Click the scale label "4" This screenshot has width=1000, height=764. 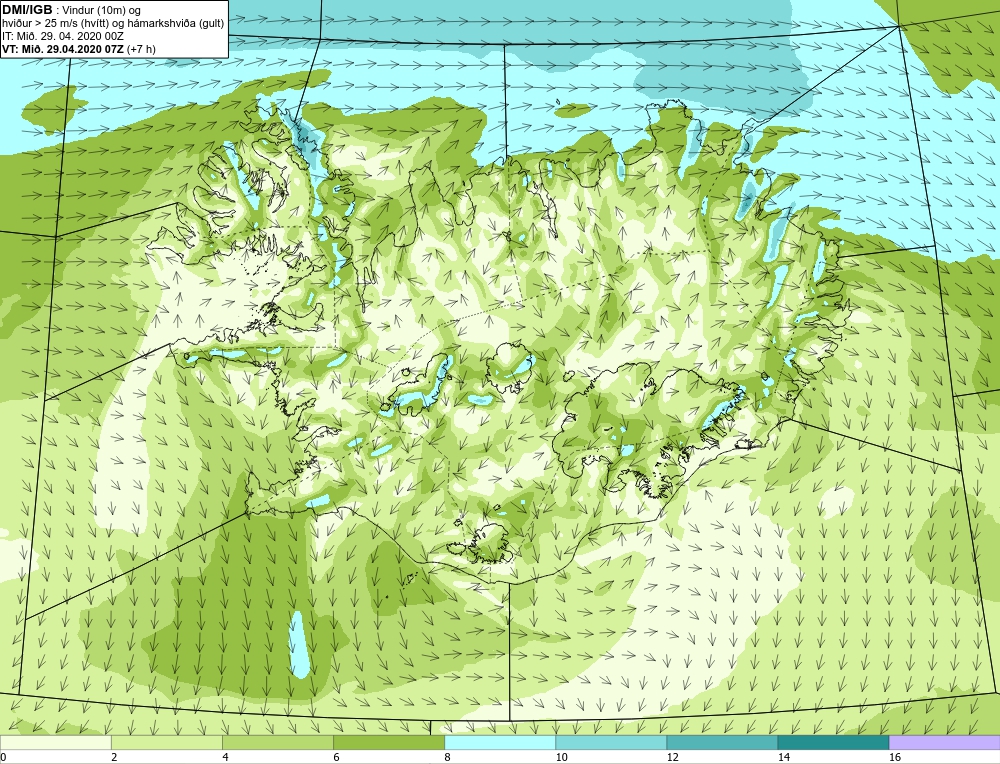(x=224, y=757)
